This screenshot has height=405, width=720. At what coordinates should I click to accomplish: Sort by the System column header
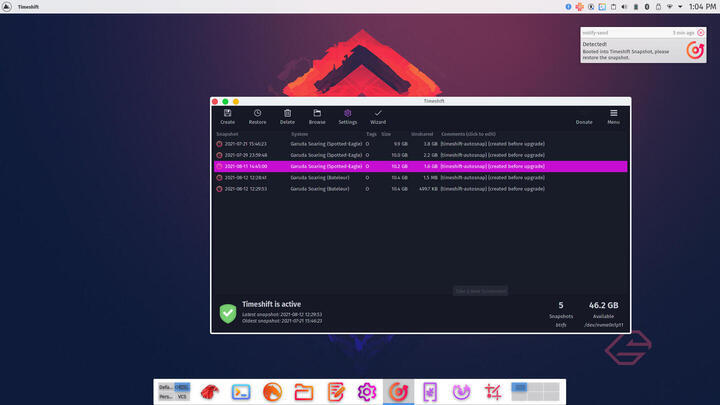(x=299, y=134)
